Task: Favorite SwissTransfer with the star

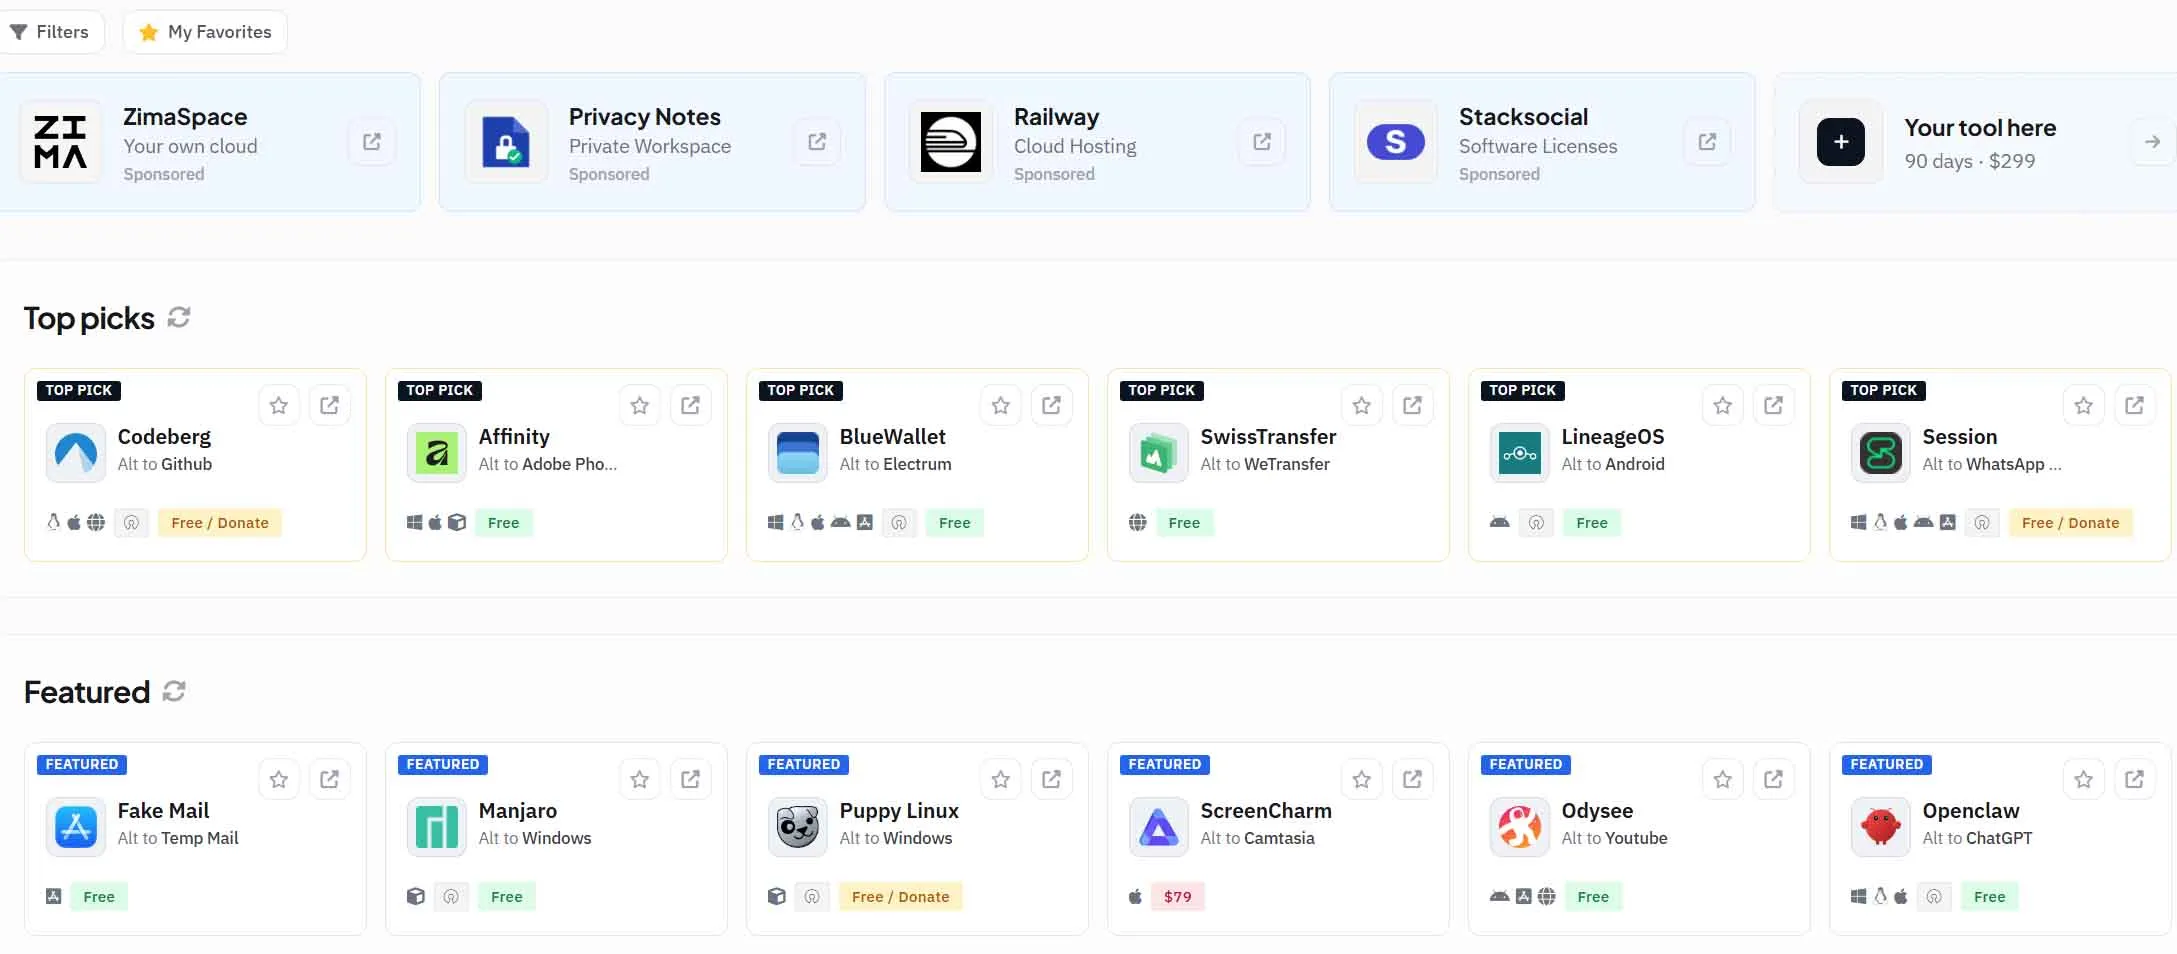Action: (x=1362, y=405)
